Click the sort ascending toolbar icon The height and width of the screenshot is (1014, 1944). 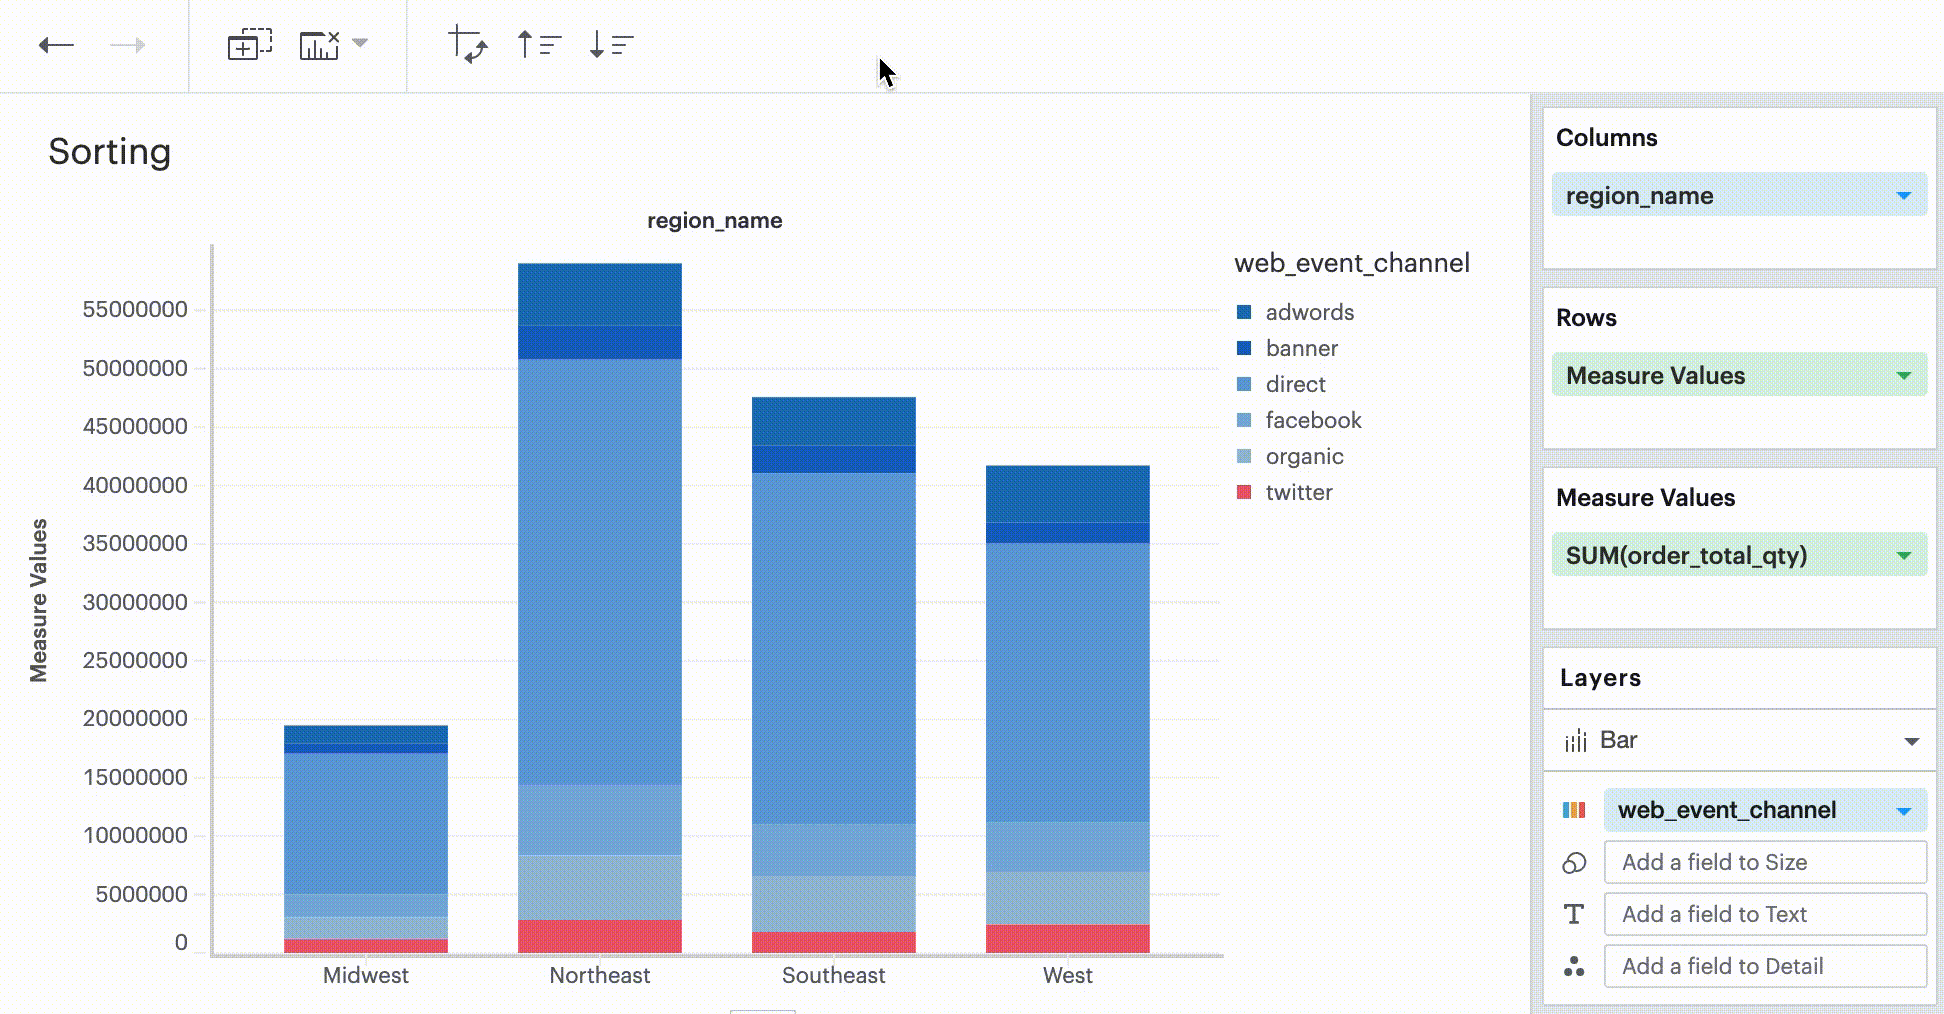(x=537, y=44)
